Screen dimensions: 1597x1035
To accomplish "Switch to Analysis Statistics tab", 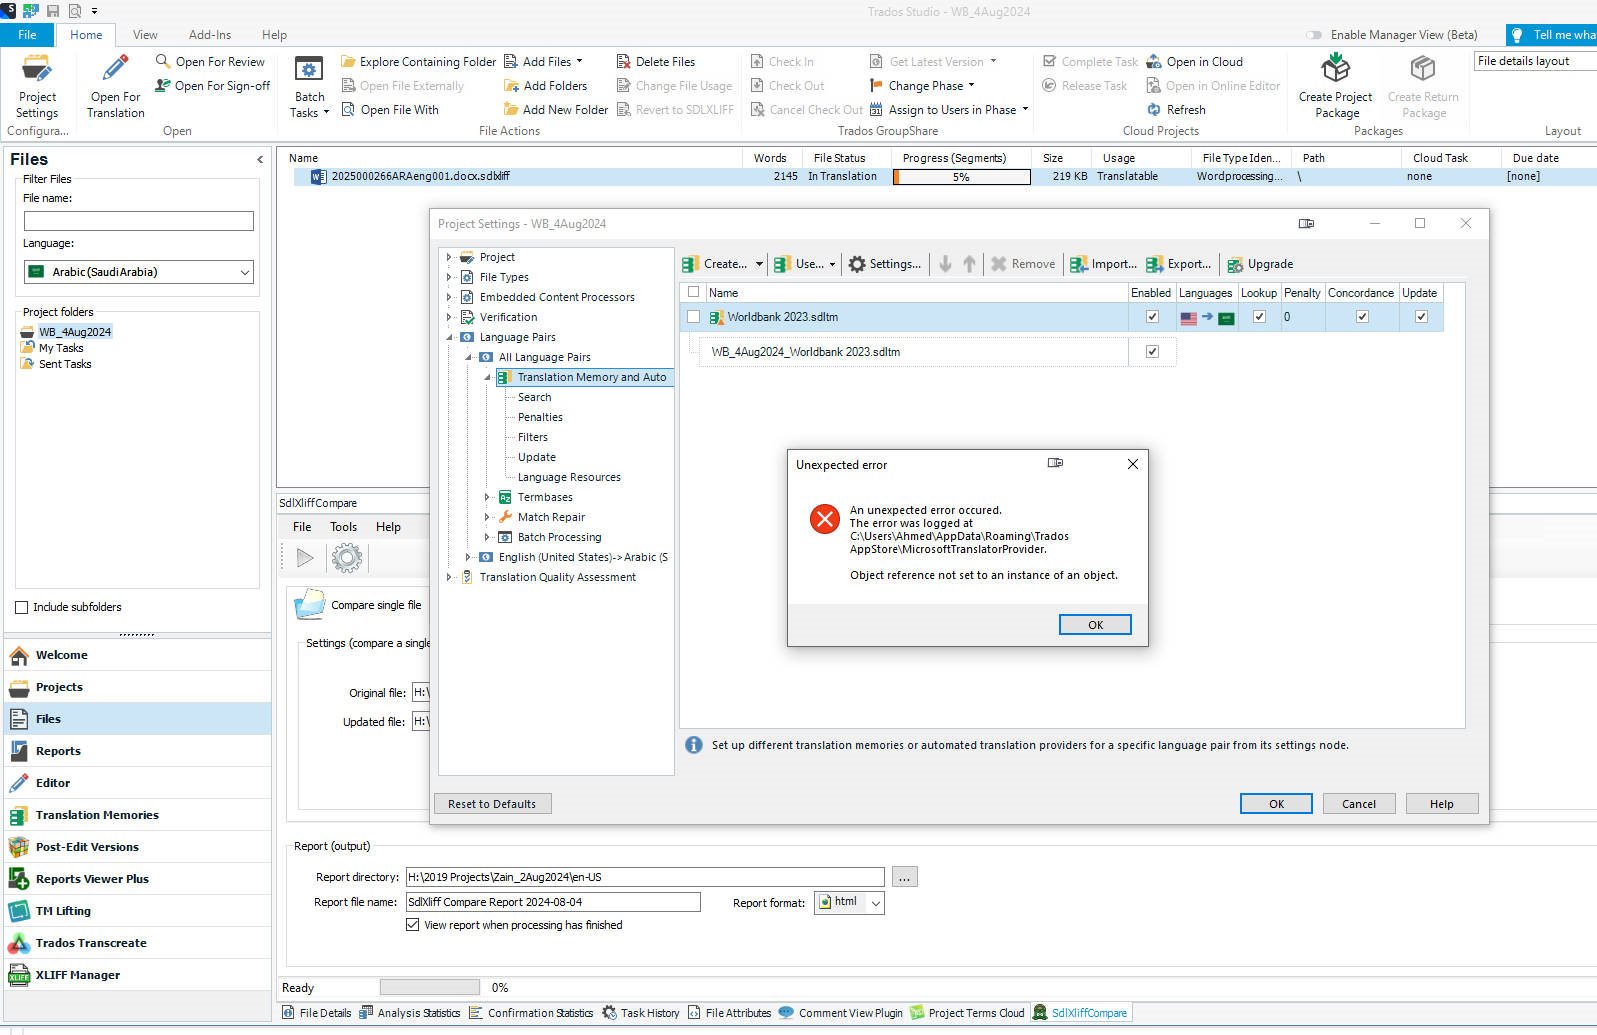I will 409,1013.
